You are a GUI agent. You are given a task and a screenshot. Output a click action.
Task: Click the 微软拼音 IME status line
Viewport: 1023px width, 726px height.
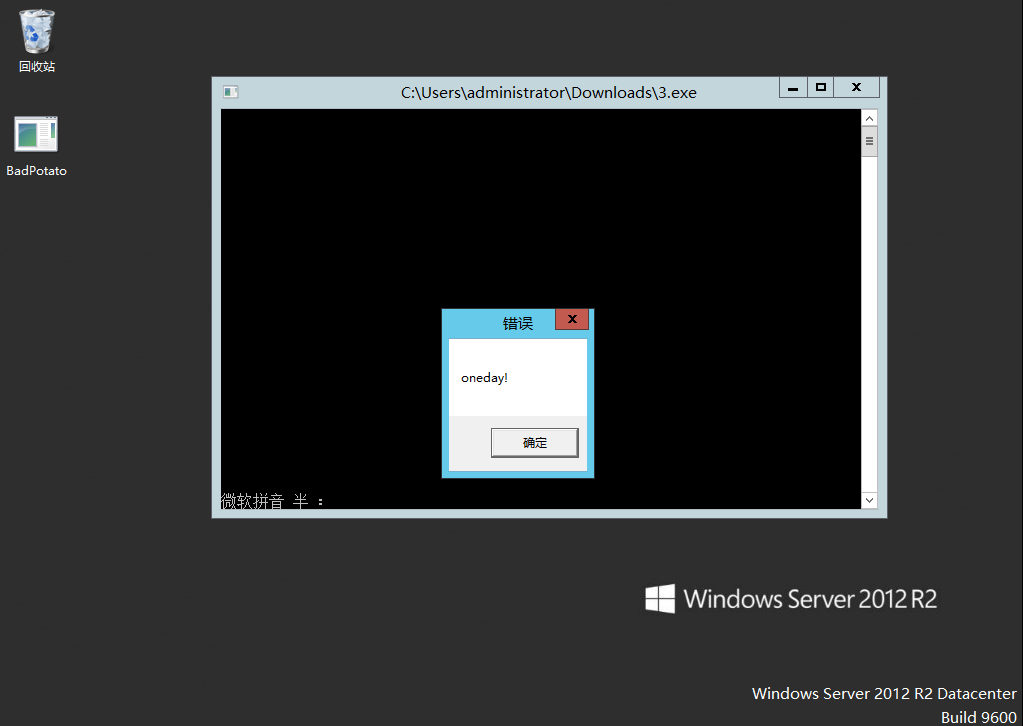click(x=272, y=501)
